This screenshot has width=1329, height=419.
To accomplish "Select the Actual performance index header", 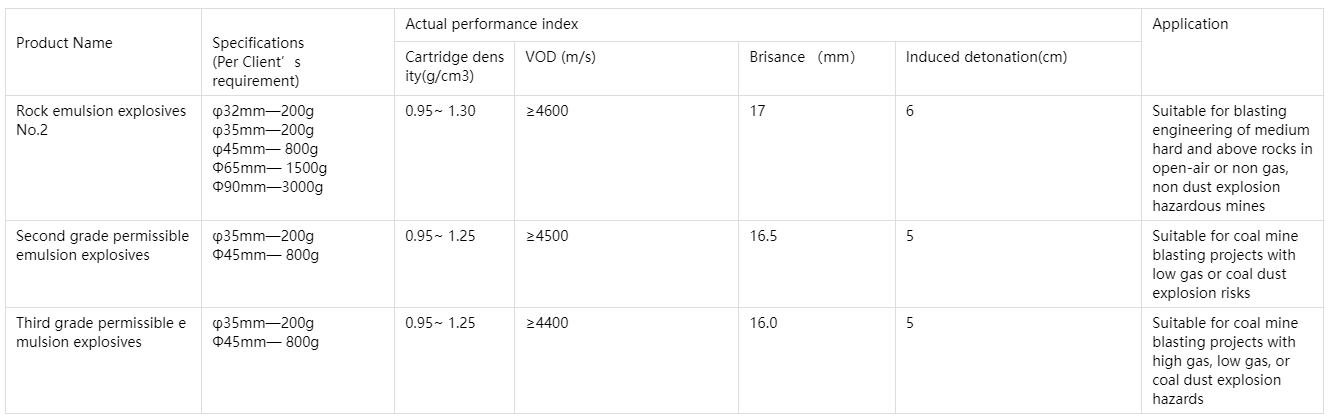I will click(491, 24).
